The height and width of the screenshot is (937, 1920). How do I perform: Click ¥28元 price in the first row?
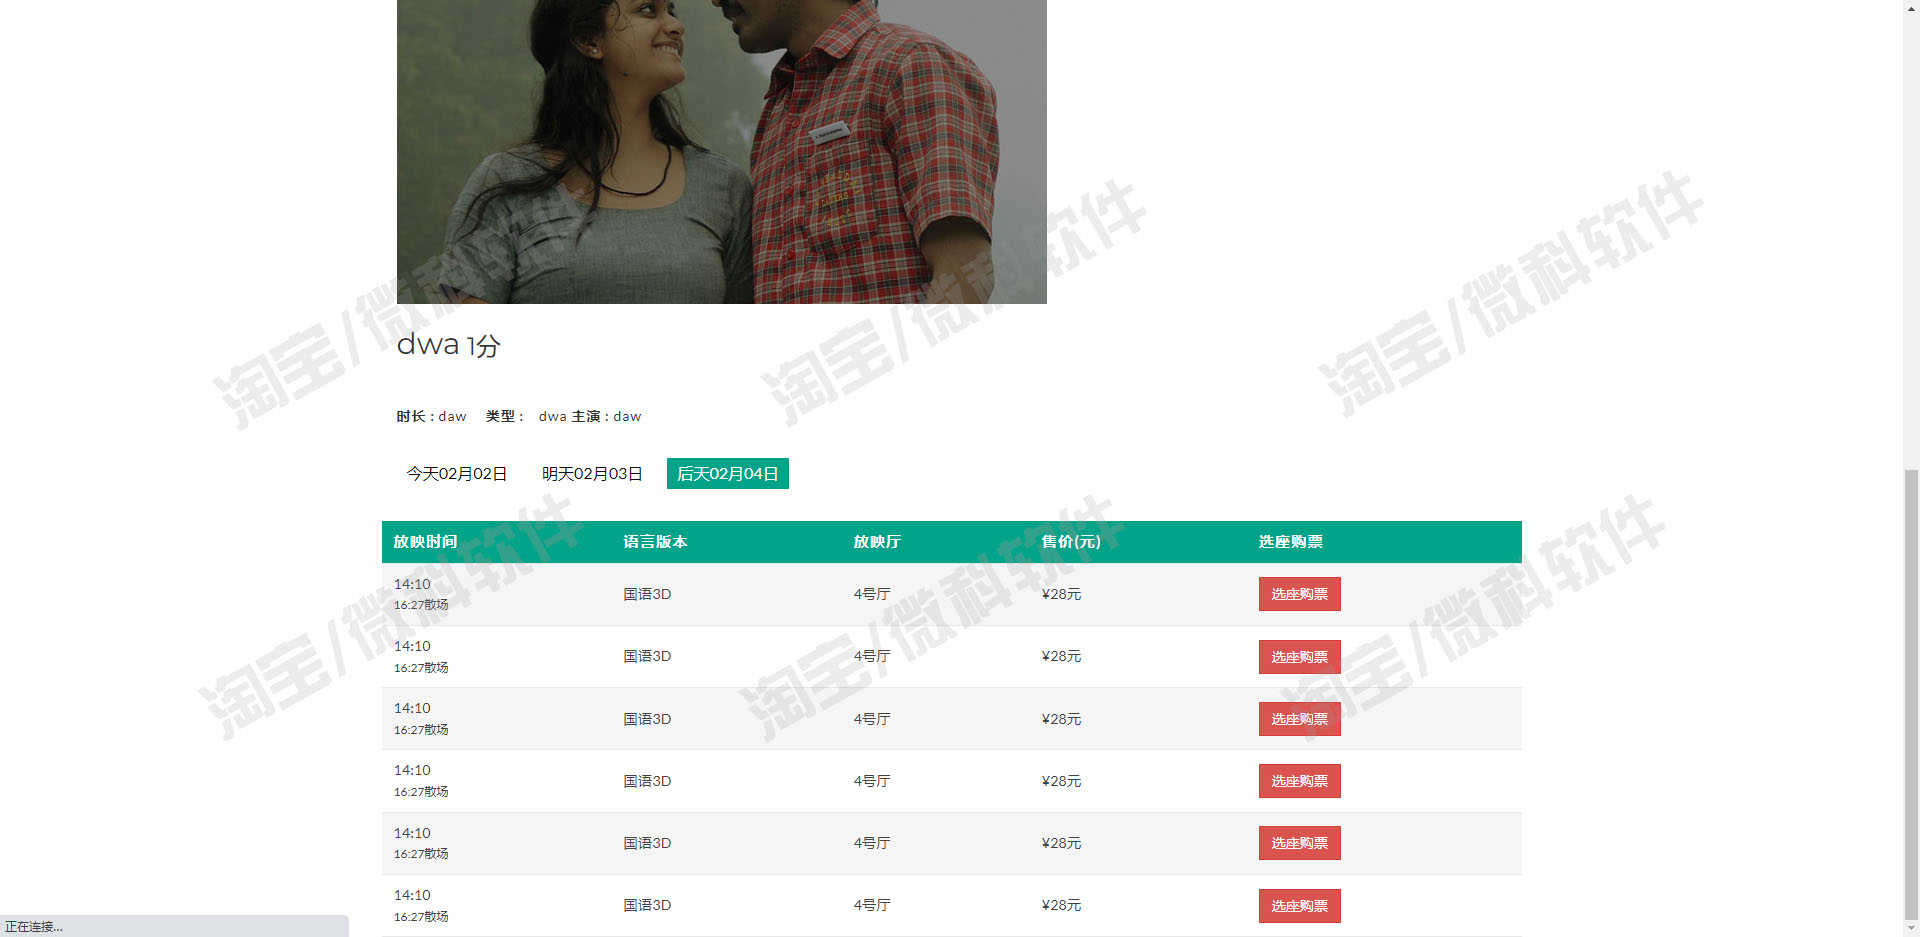point(1061,594)
